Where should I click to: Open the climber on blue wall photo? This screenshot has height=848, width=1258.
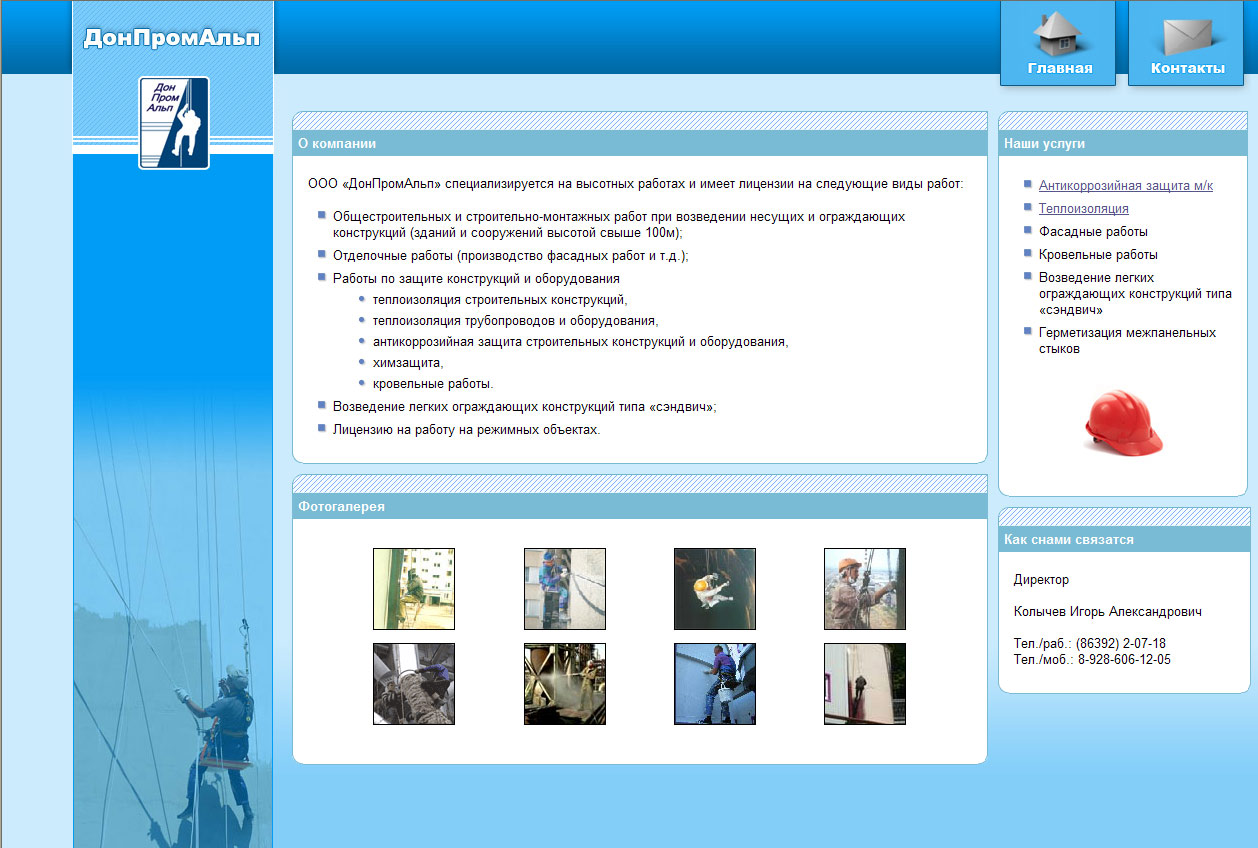tap(714, 683)
